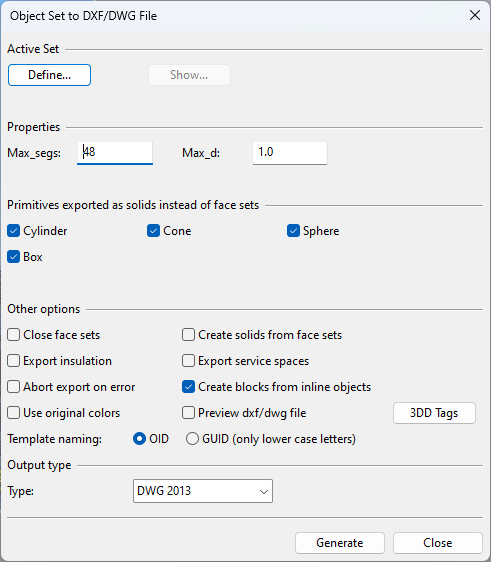
Task: Click the Define... button under Active Set
Action: (x=49, y=75)
